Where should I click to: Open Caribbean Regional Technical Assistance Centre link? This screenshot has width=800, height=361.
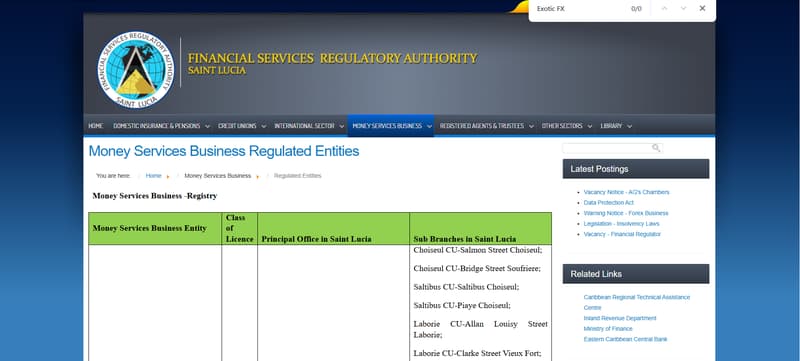[637, 302]
